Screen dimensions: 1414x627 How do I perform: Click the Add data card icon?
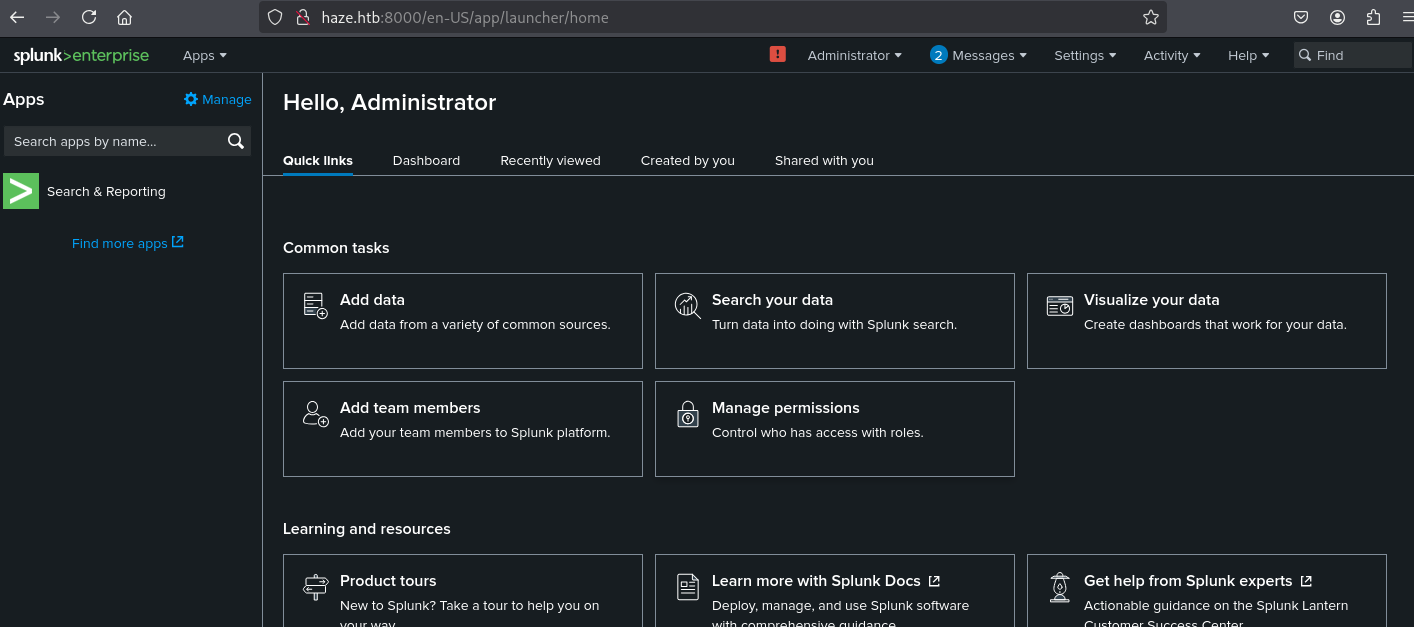[x=315, y=305]
